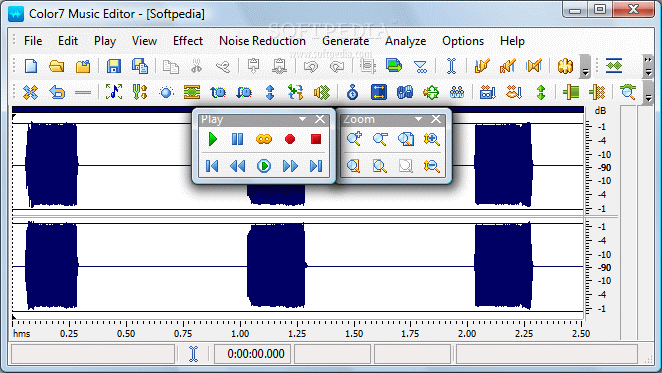Open the Options menu
The height and width of the screenshot is (373, 662).
463,41
